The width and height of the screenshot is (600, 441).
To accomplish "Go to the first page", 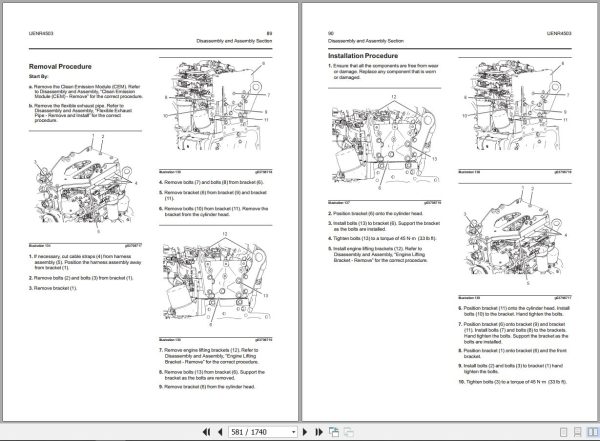I will [206, 432].
